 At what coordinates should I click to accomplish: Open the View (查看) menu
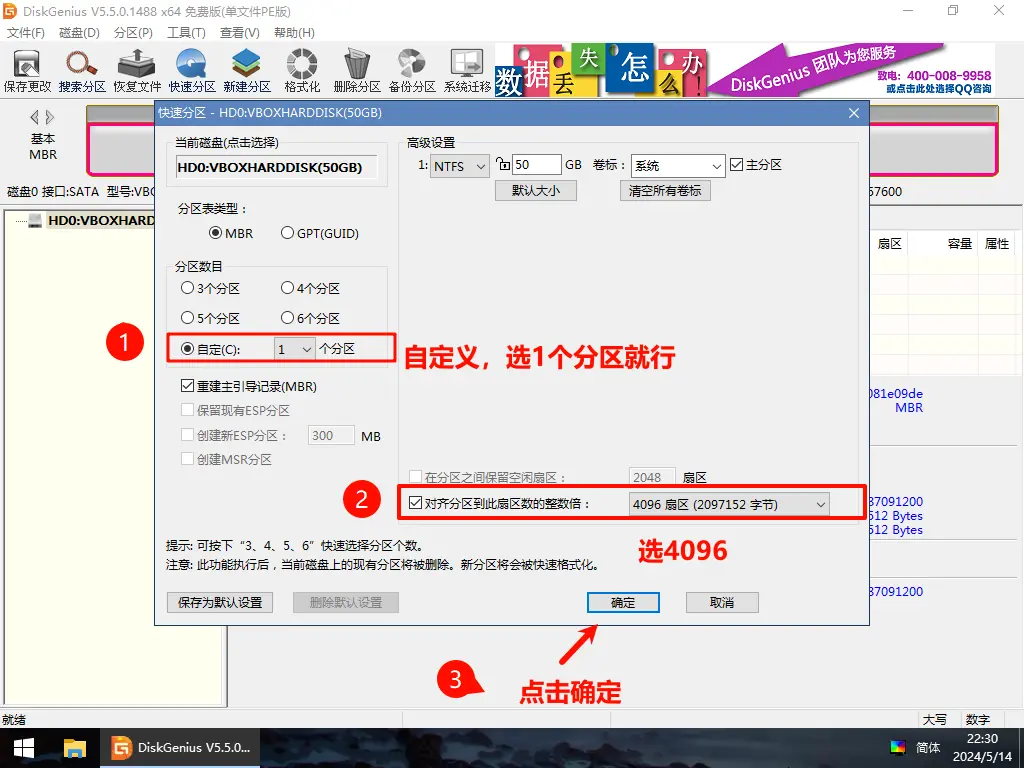click(240, 33)
